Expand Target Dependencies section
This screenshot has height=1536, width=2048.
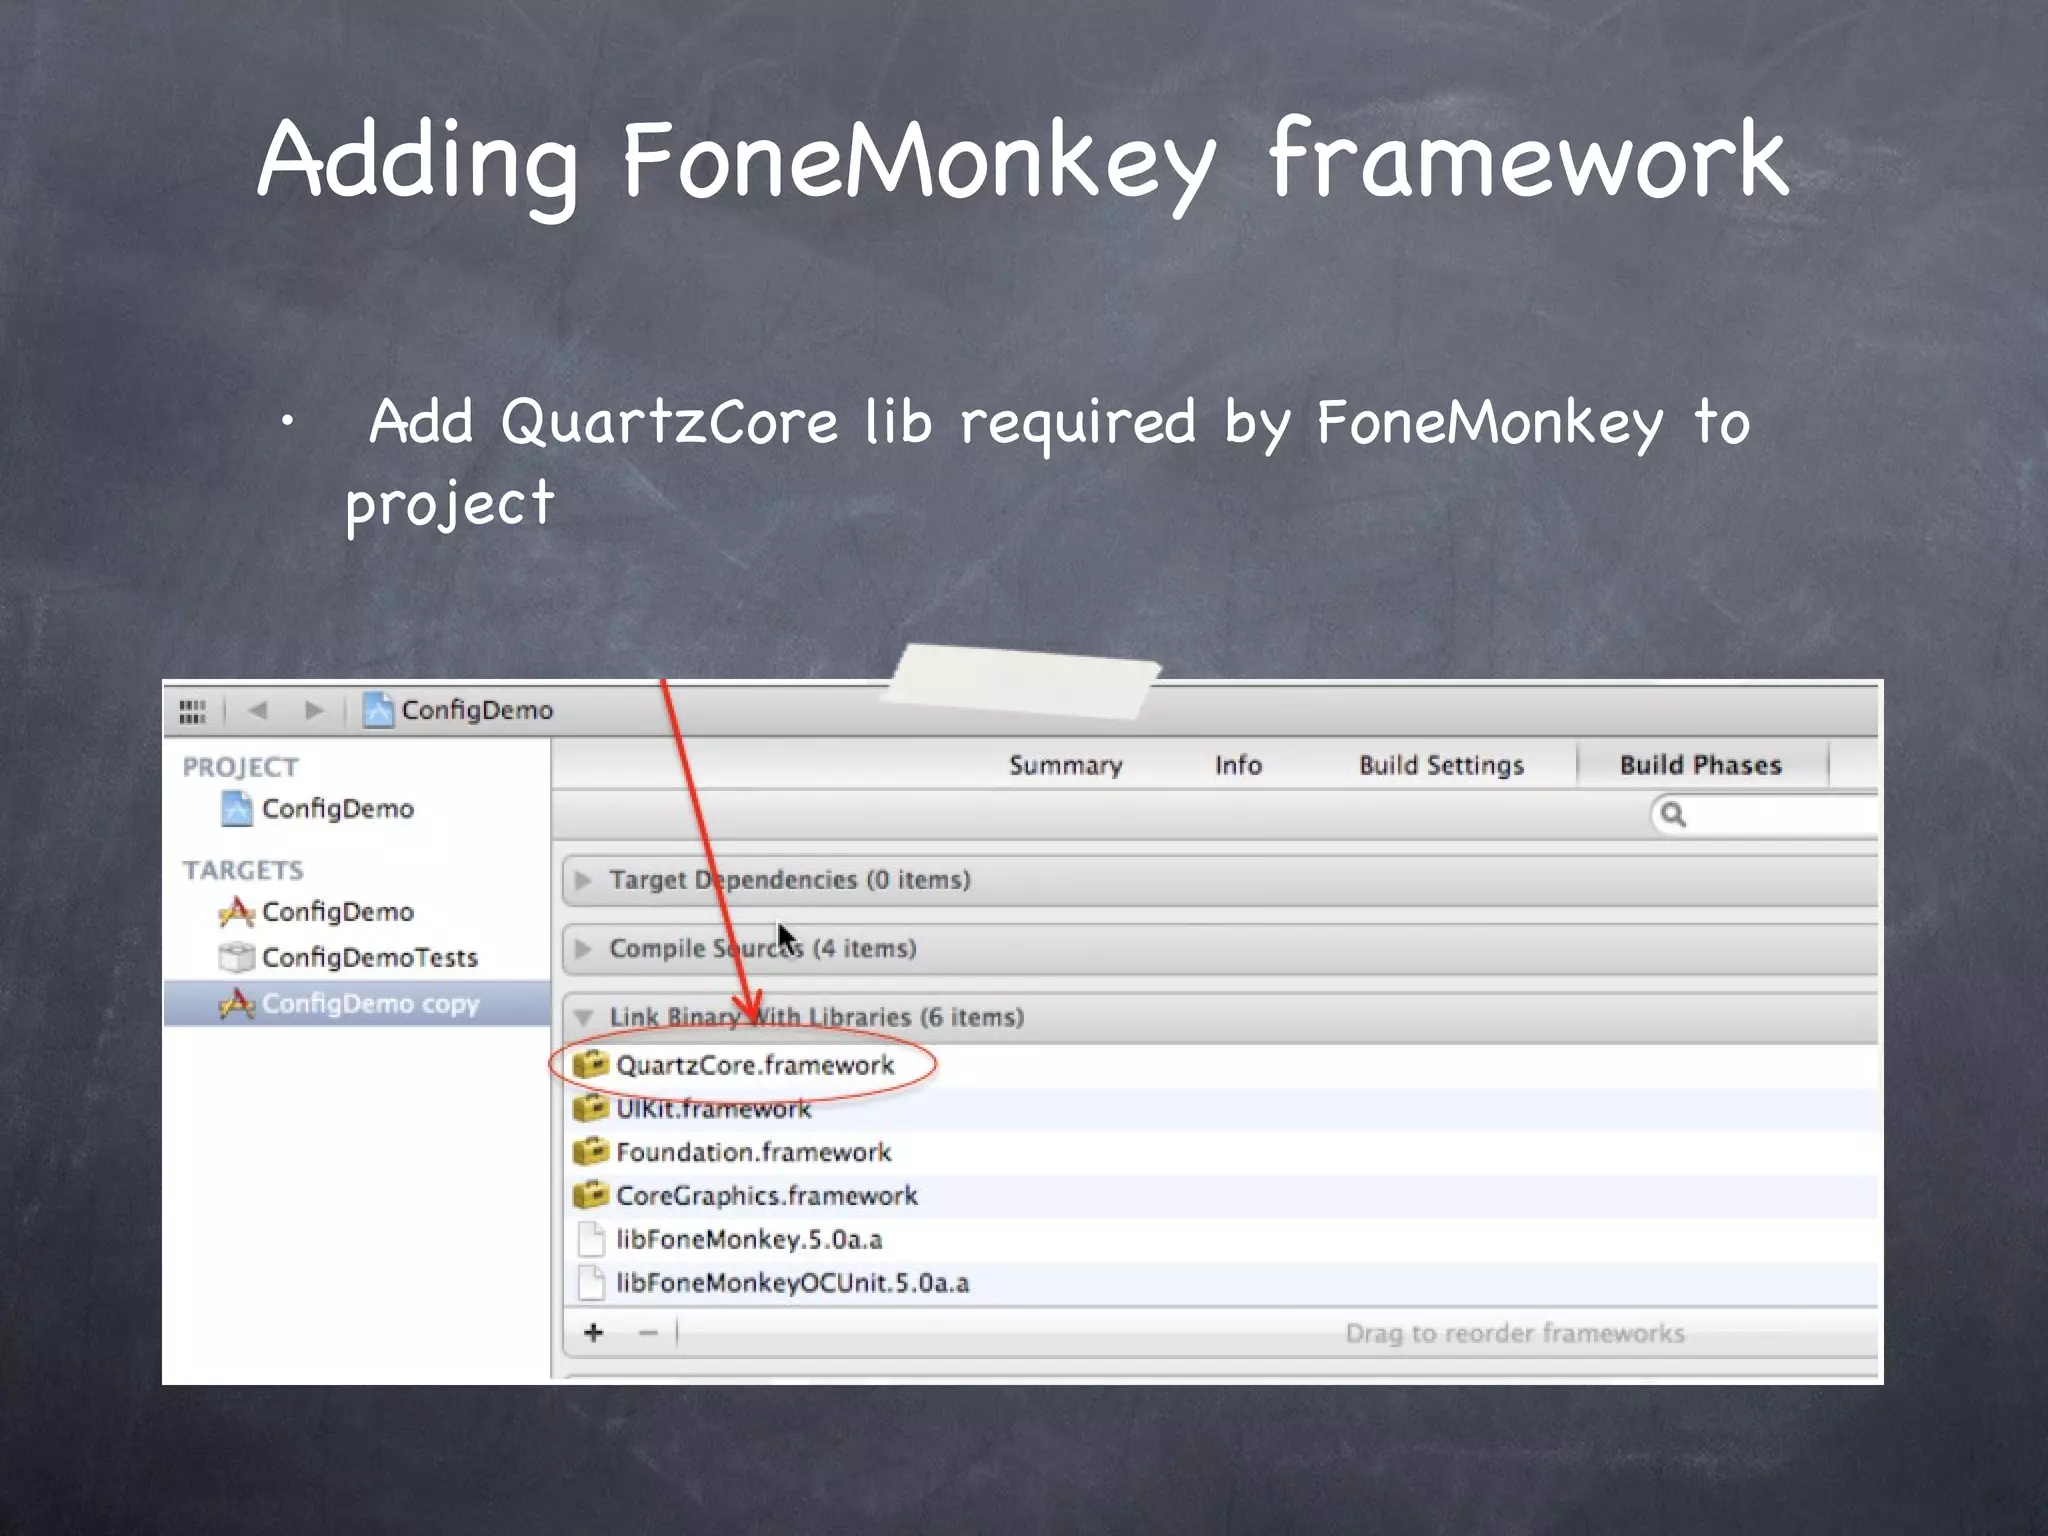click(x=584, y=880)
